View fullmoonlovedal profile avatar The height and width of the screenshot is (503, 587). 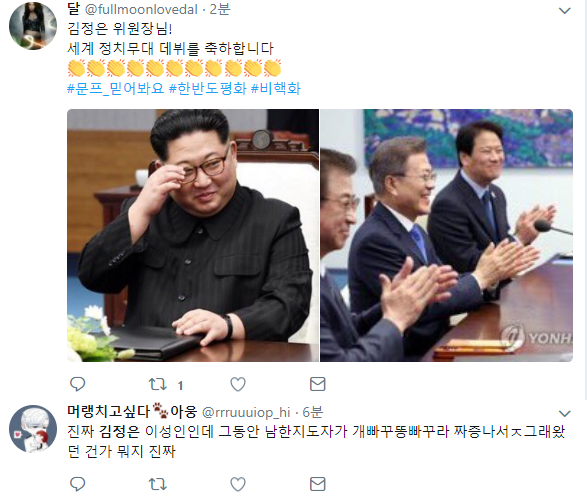(33, 26)
